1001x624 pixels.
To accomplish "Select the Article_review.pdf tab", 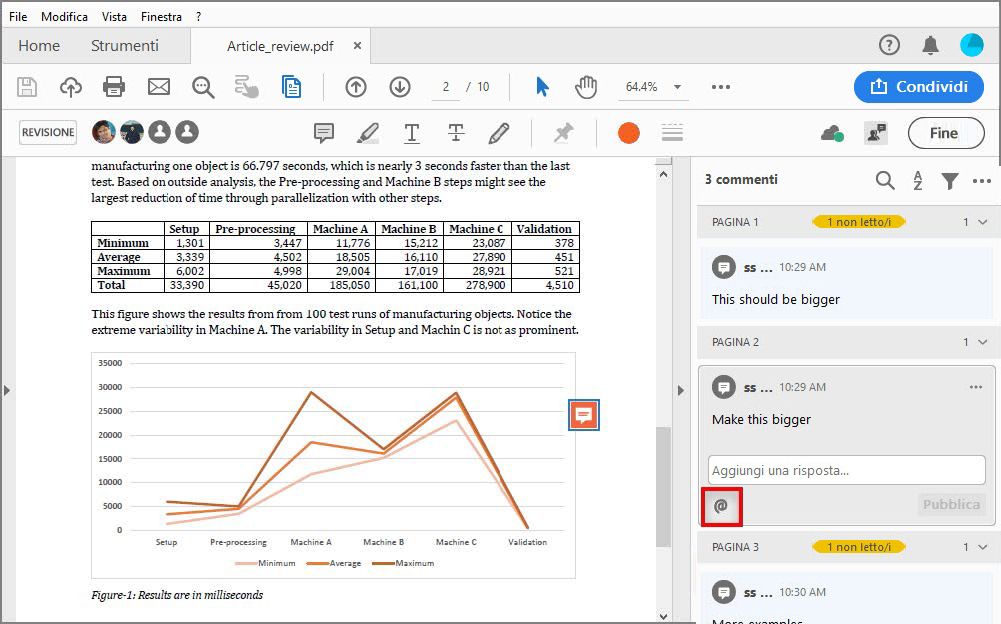I will click(x=280, y=46).
